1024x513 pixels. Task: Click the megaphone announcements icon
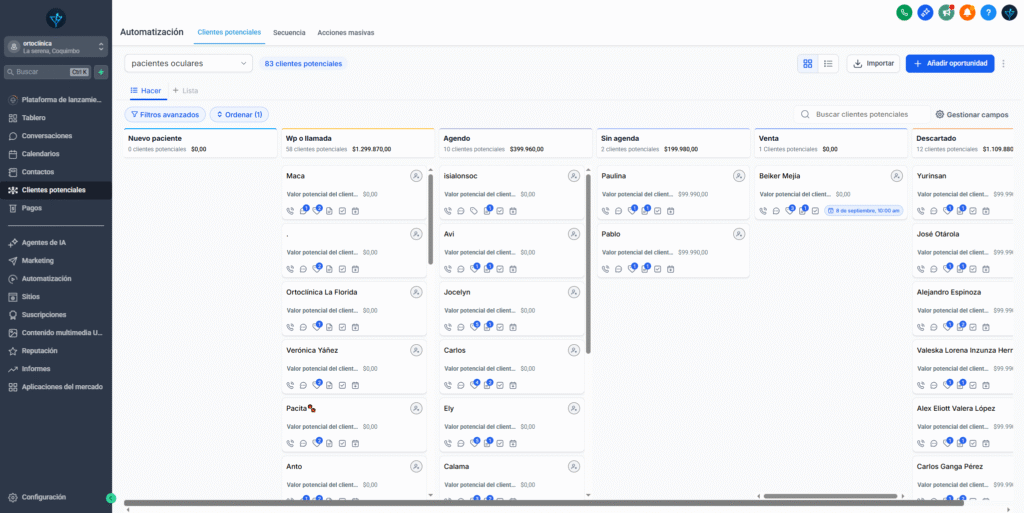tap(946, 12)
